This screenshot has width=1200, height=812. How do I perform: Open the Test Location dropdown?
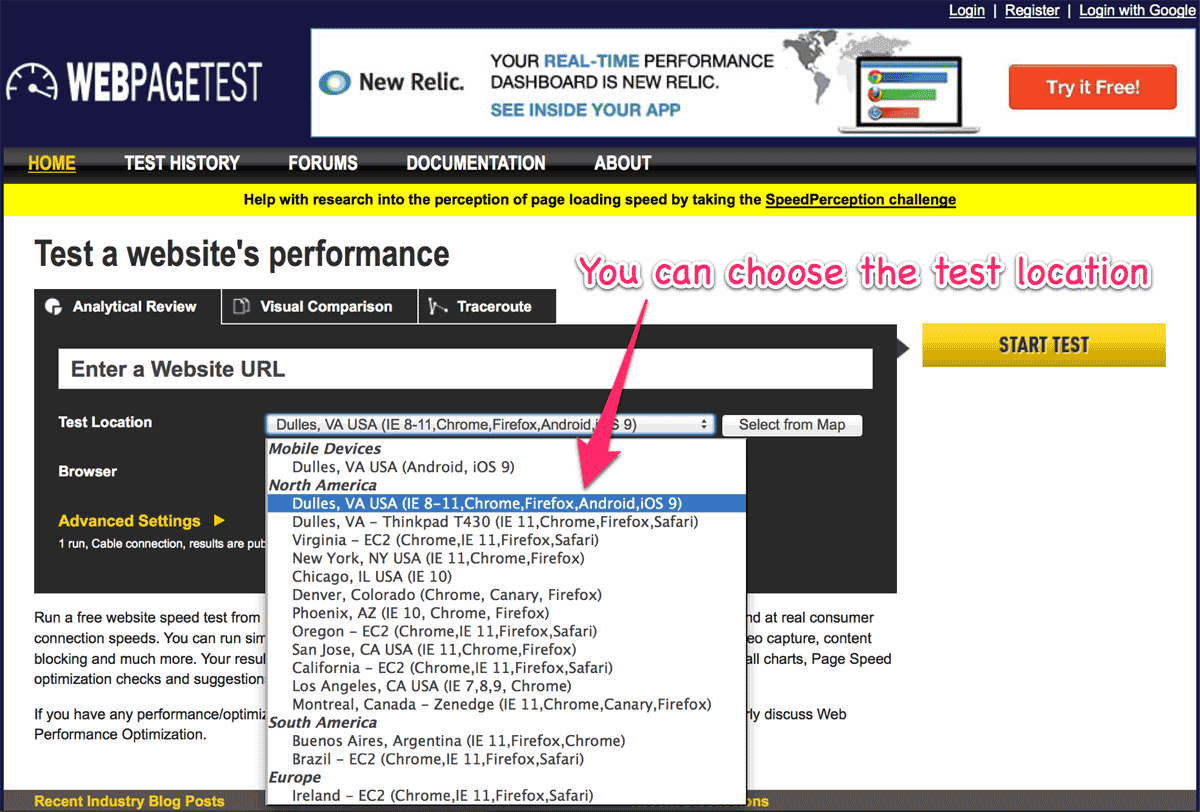pos(490,424)
